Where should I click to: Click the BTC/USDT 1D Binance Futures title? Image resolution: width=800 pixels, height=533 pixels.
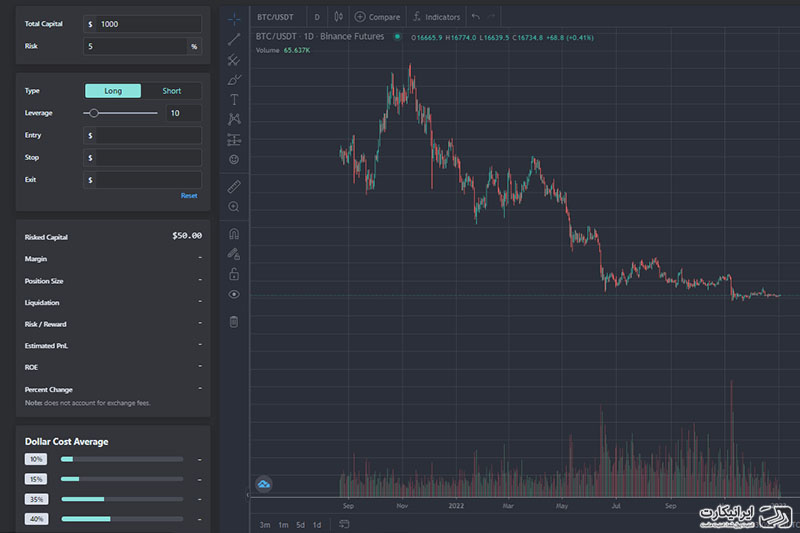[320, 36]
